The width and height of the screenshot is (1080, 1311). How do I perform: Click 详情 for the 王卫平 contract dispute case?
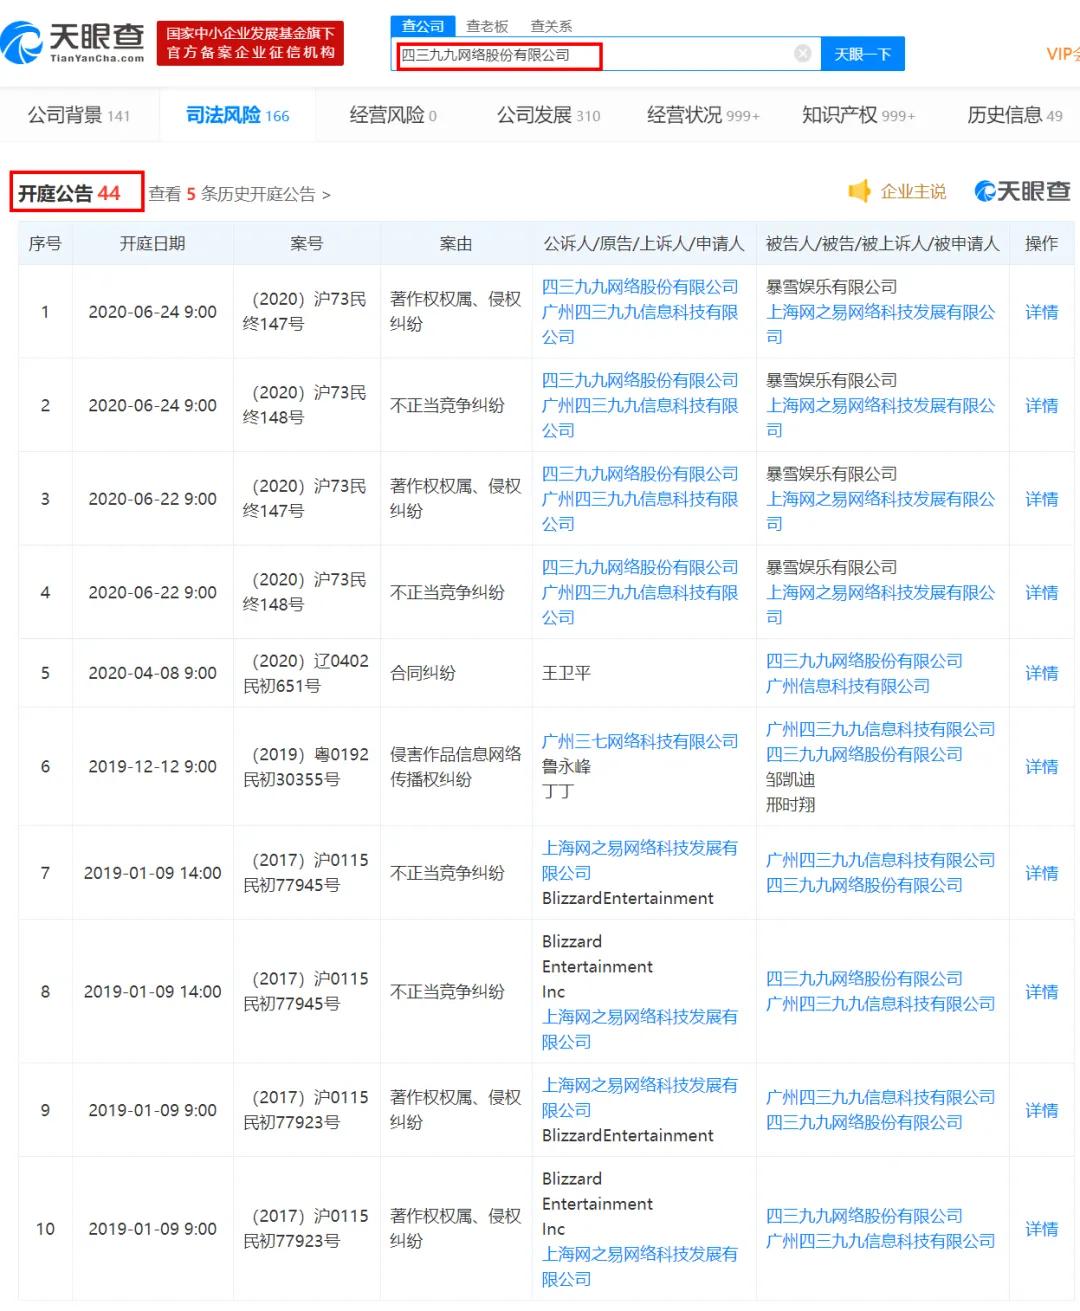coord(1041,673)
